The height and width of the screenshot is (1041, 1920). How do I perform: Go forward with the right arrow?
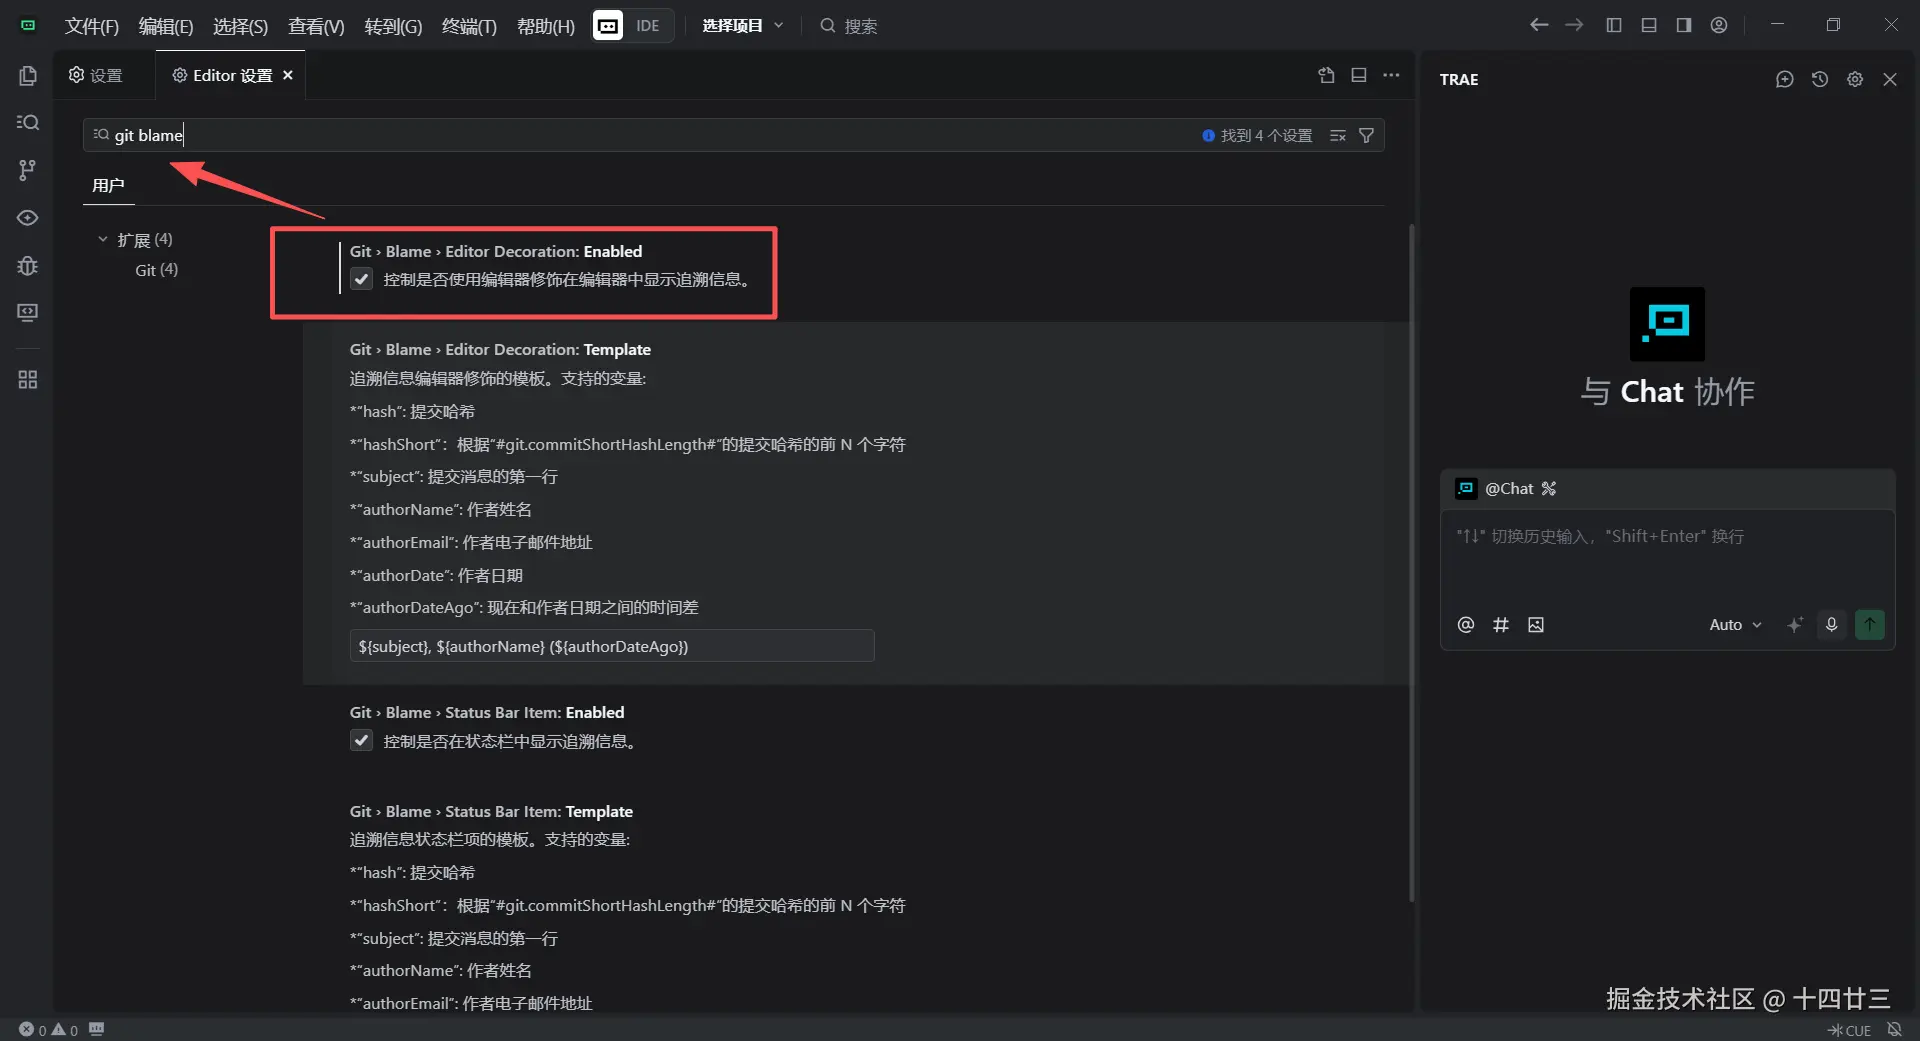pos(1574,25)
